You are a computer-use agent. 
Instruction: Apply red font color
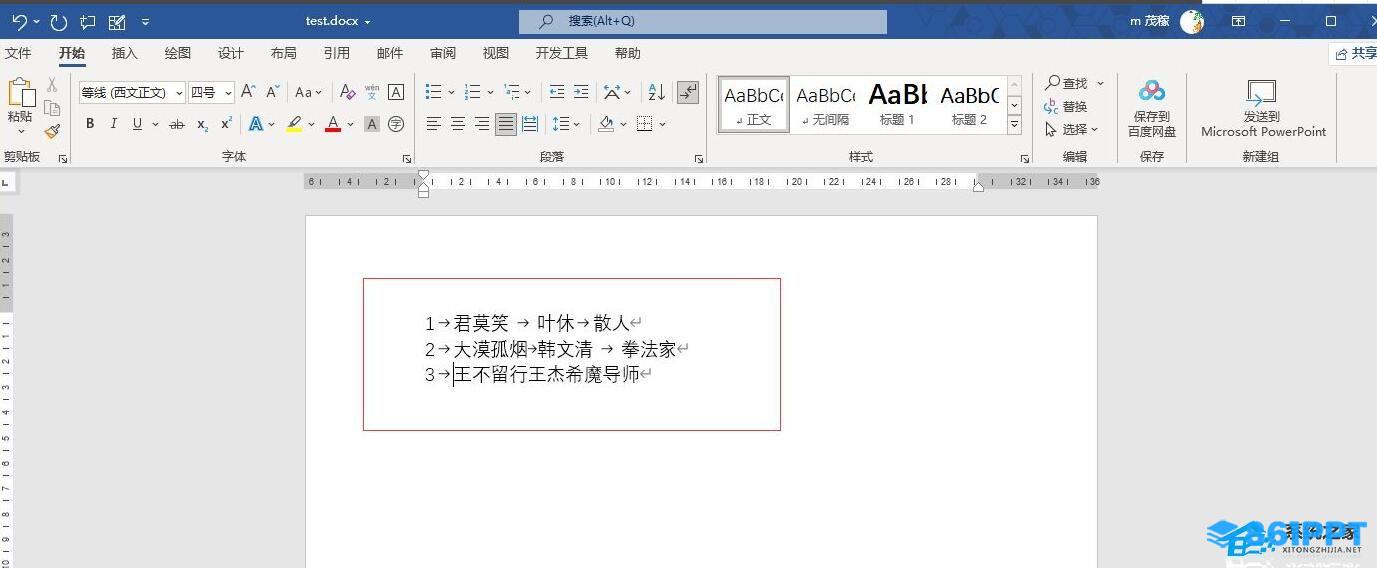coord(333,124)
